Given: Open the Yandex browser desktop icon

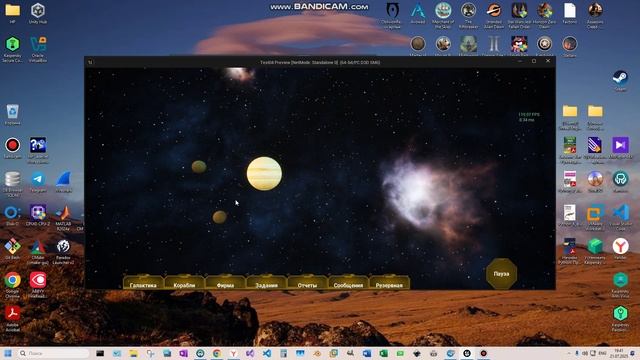Looking at the screenshot, I should click(x=620, y=249).
